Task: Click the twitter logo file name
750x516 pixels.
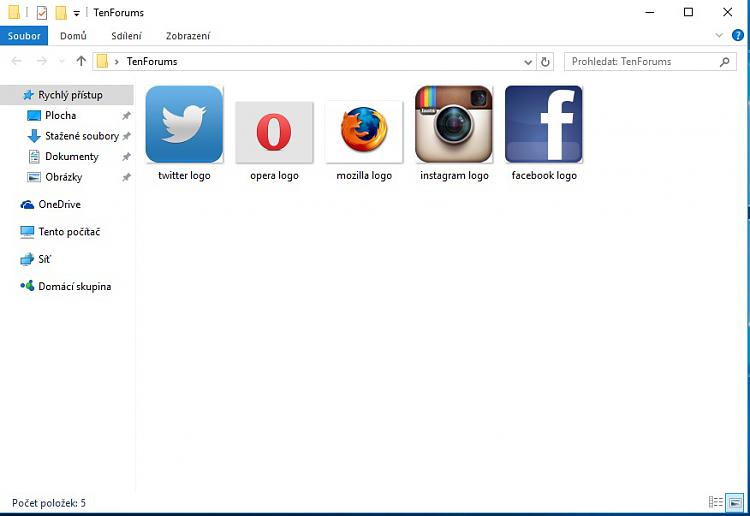Action: click(184, 176)
